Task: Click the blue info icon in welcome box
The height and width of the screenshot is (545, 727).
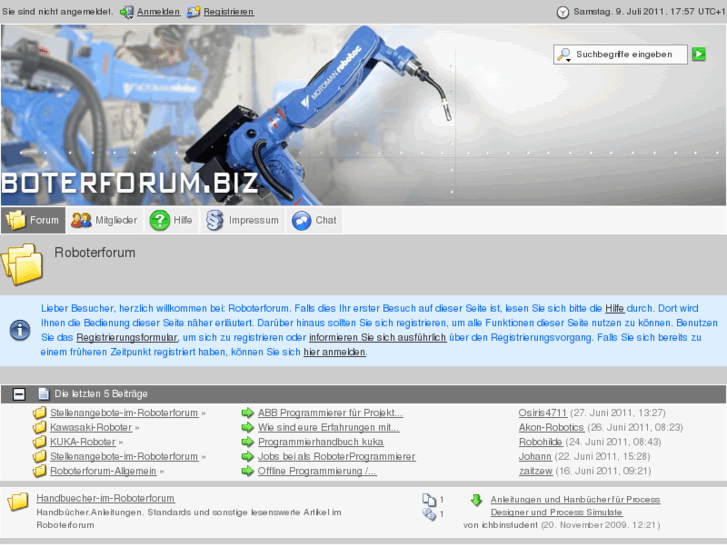Action: coord(20,330)
